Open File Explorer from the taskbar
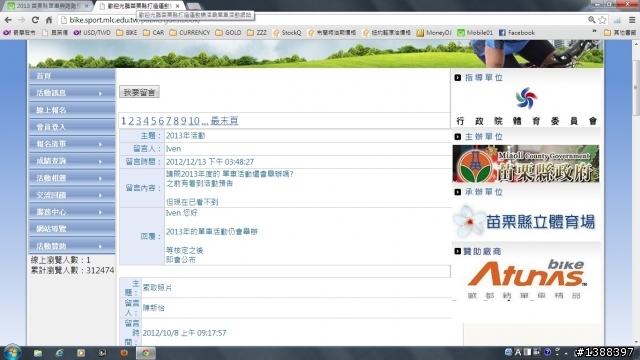This screenshot has height=360, width=640. click(x=38, y=353)
